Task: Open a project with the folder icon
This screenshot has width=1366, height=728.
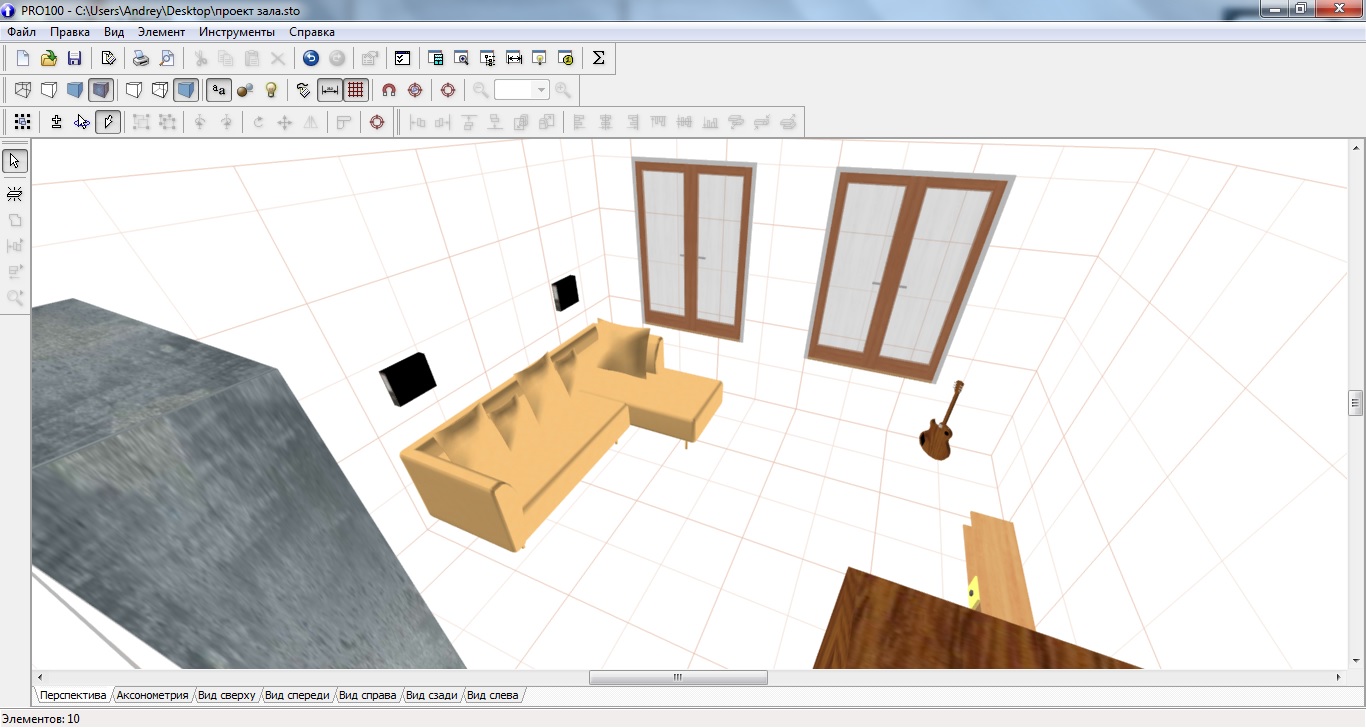Action: tap(48, 58)
